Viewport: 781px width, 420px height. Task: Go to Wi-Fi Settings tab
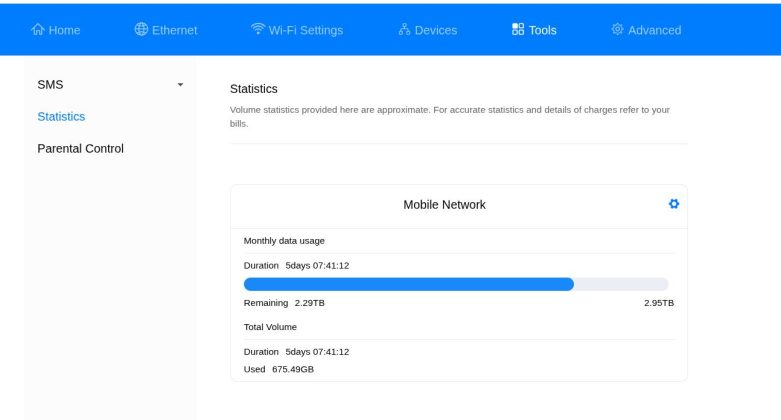click(306, 30)
